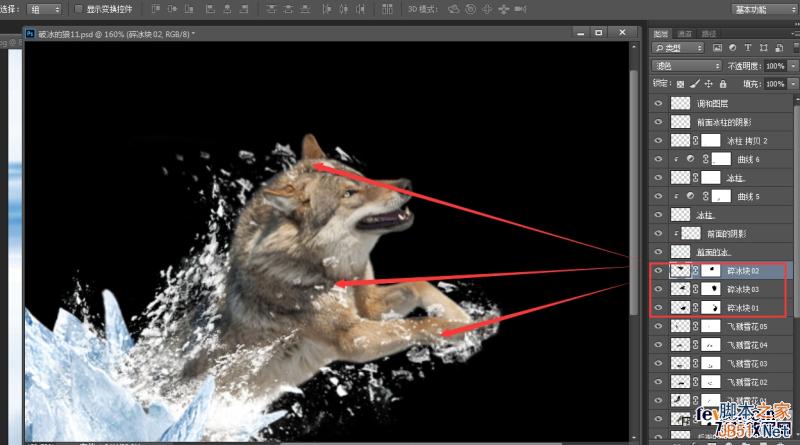This screenshot has height=445, width=800.
Task: Click opacity value 100% field
Action: click(776, 66)
